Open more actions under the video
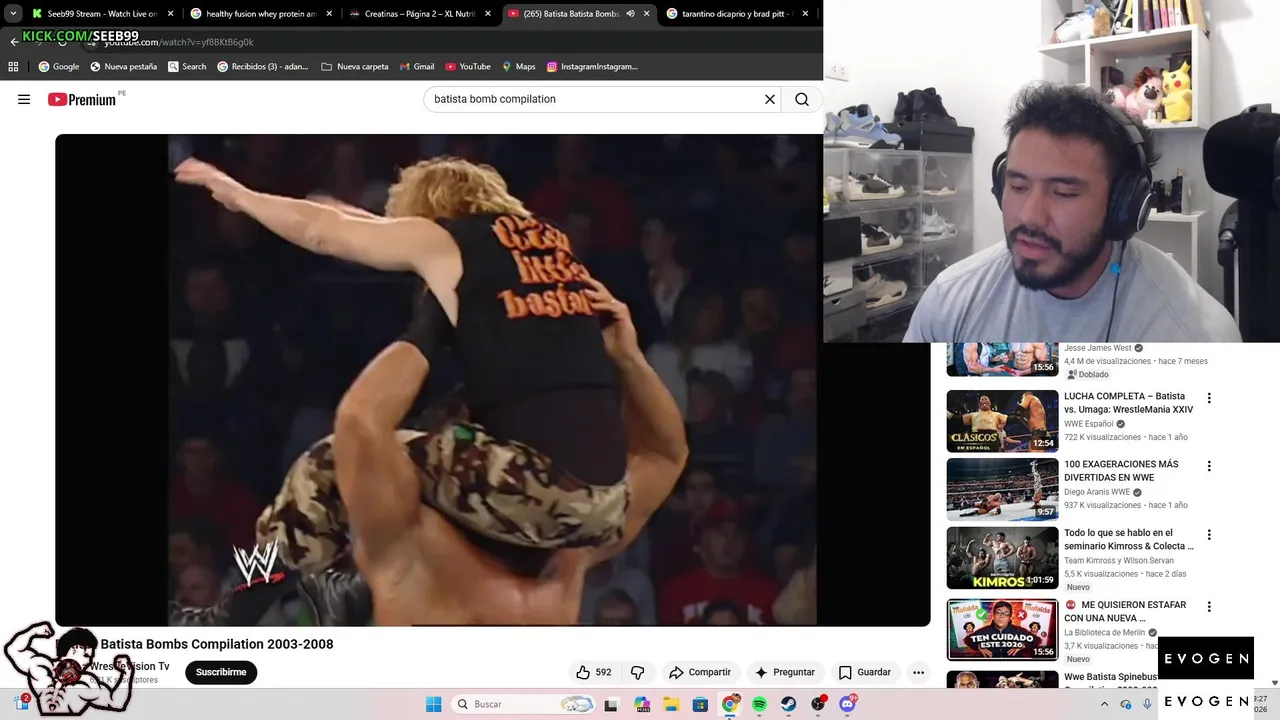The image size is (1280, 720). click(918, 672)
